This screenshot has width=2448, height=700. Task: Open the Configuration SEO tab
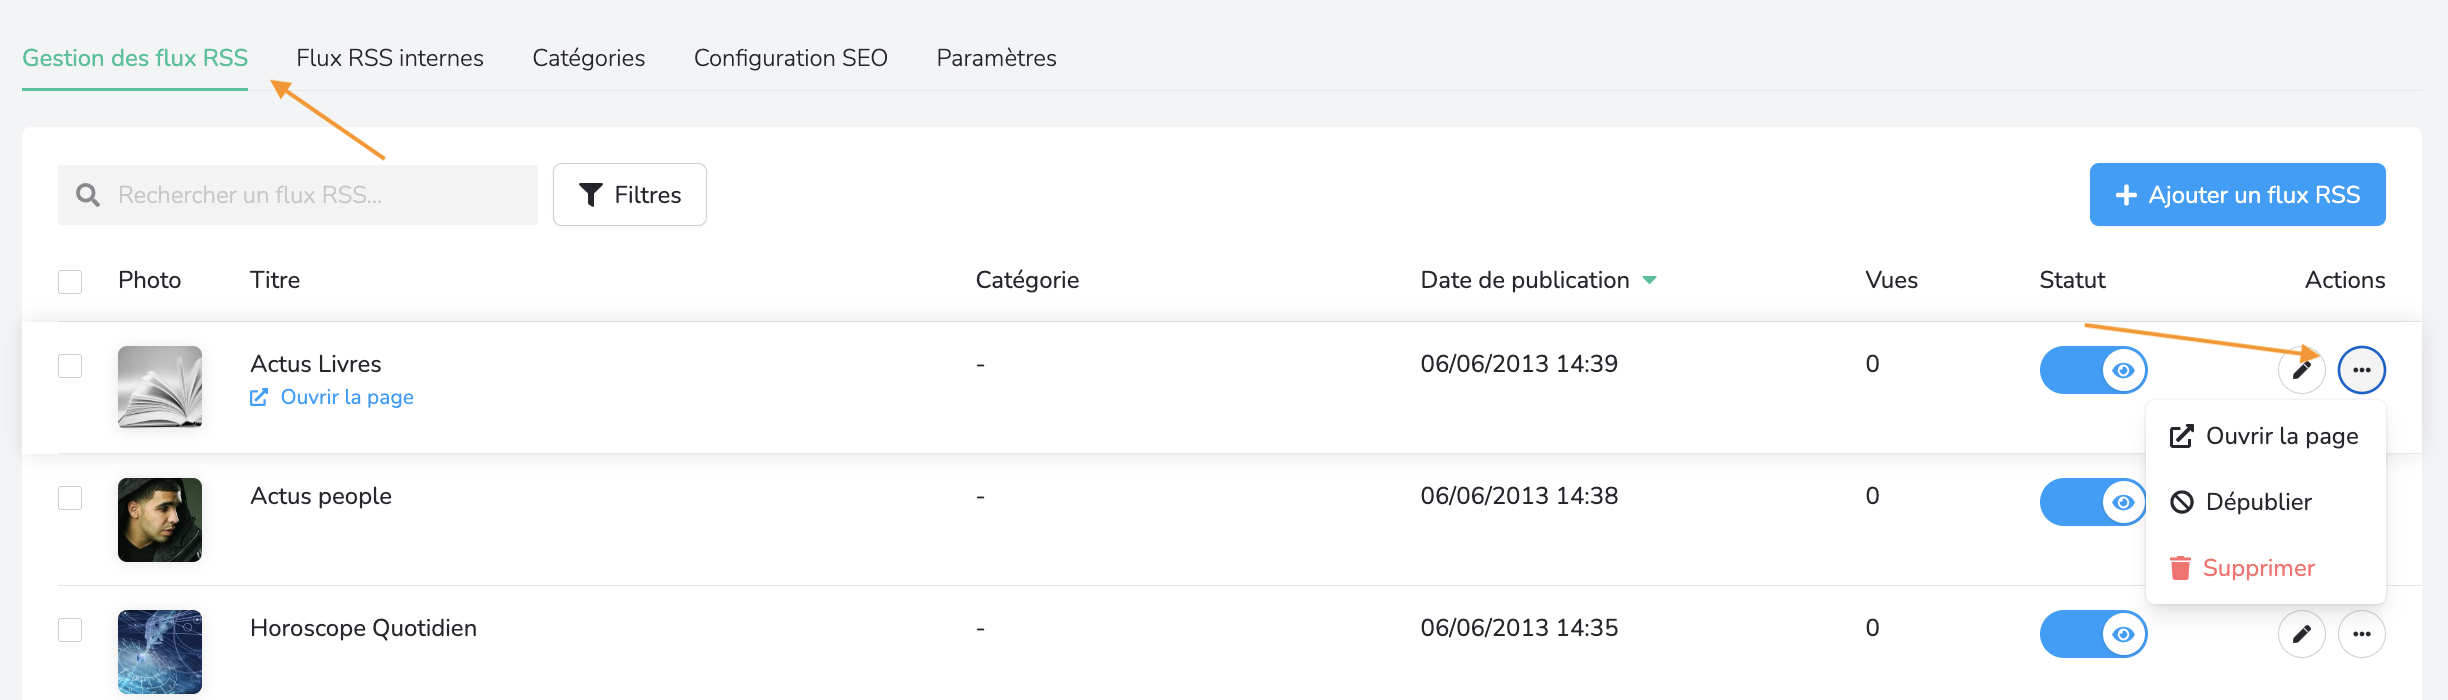790,58
